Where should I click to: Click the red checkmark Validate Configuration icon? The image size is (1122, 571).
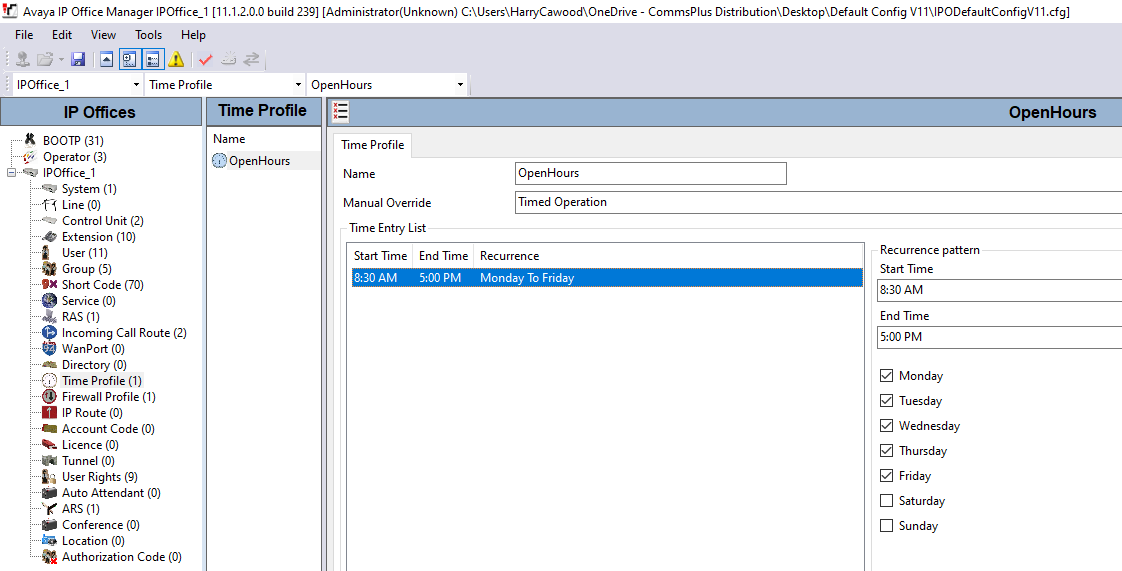coord(206,59)
